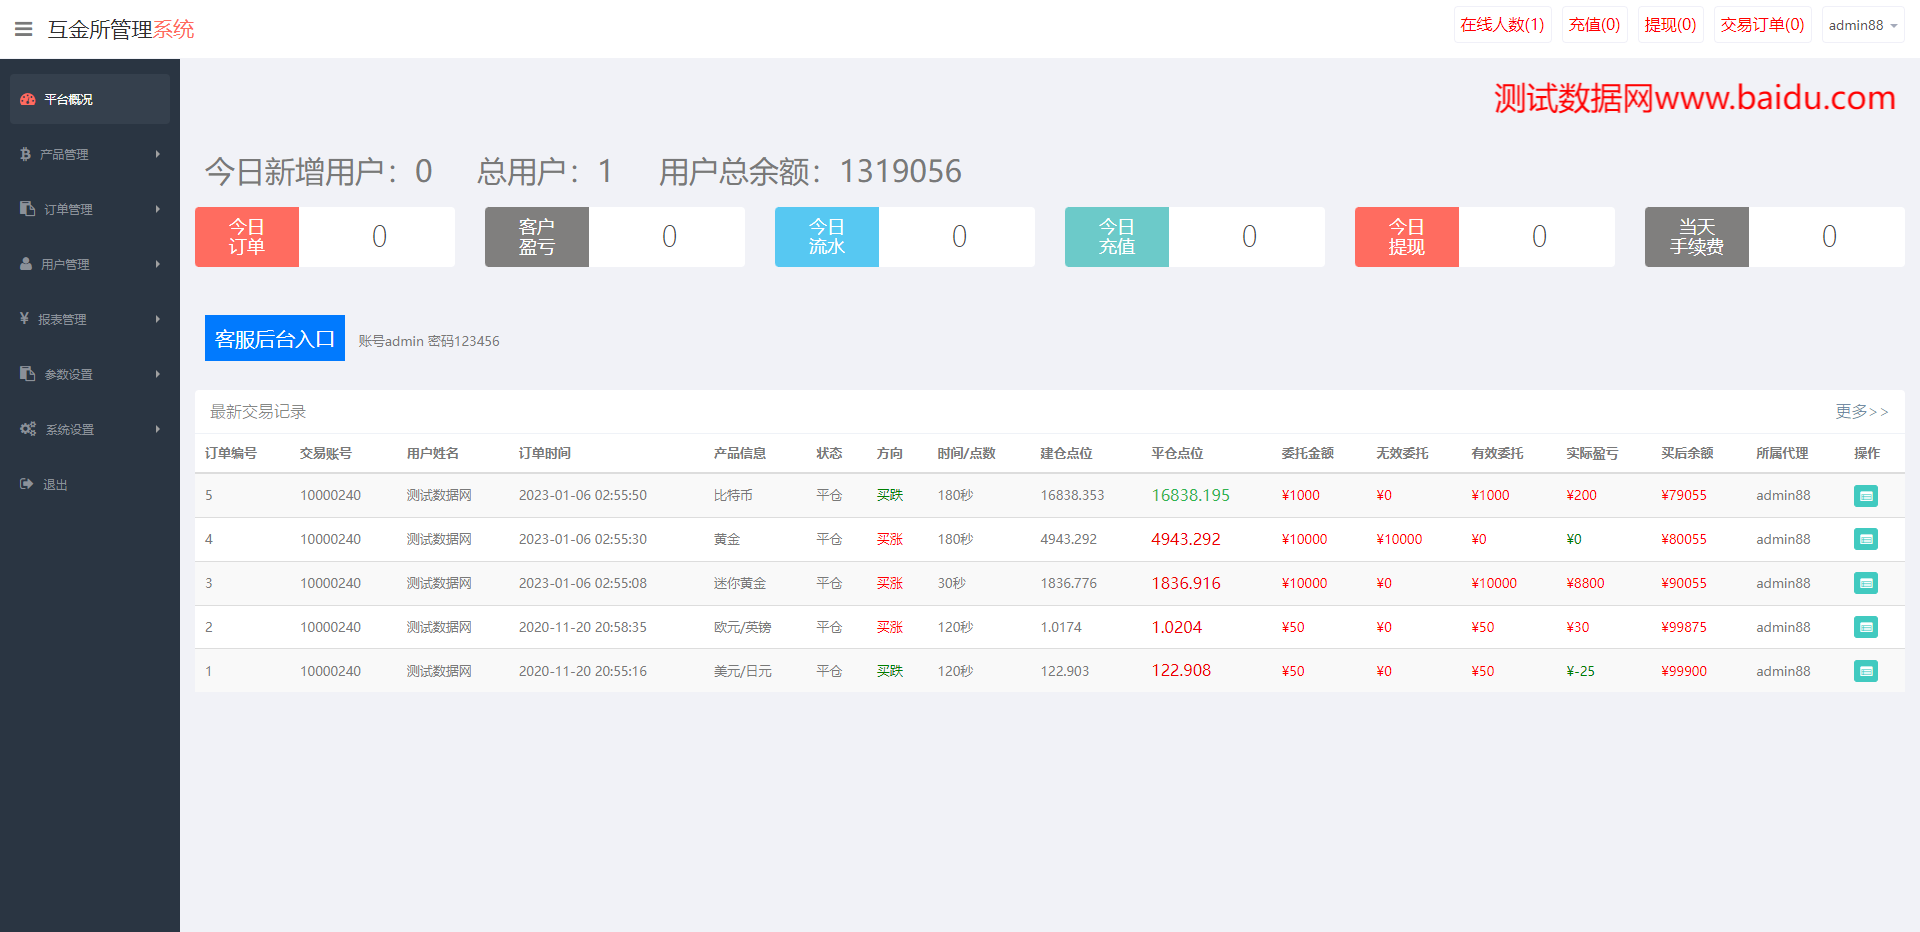Click the 更多>> link for trade records
Image resolution: width=1920 pixels, height=932 pixels.
[x=1861, y=411]
